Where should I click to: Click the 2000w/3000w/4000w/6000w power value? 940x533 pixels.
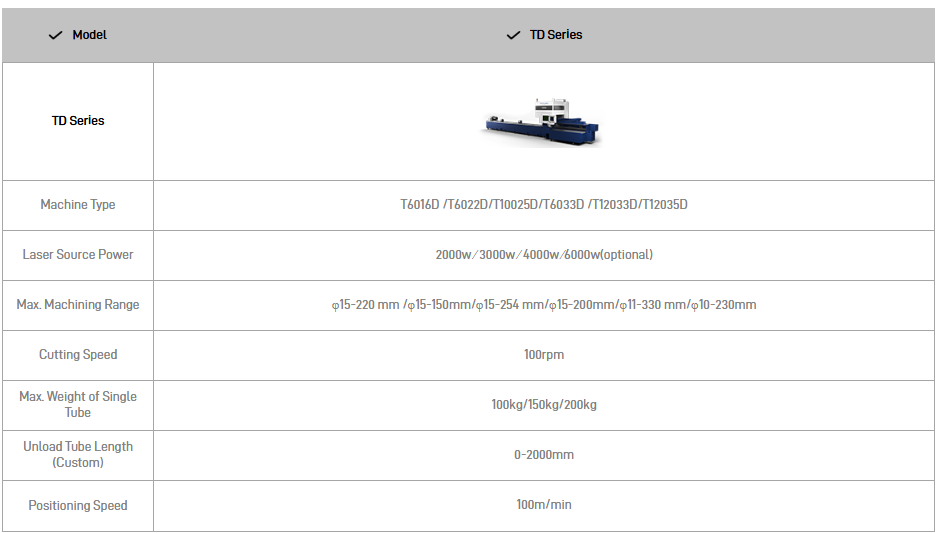tap(544, 255)
